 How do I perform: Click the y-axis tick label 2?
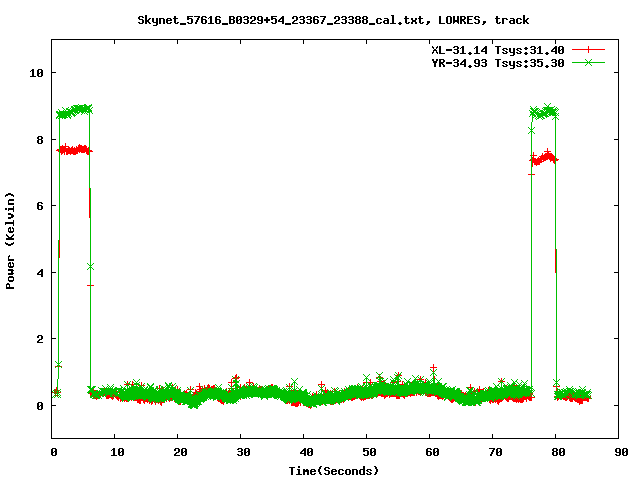pyautogui.click(x=40, y=339)
